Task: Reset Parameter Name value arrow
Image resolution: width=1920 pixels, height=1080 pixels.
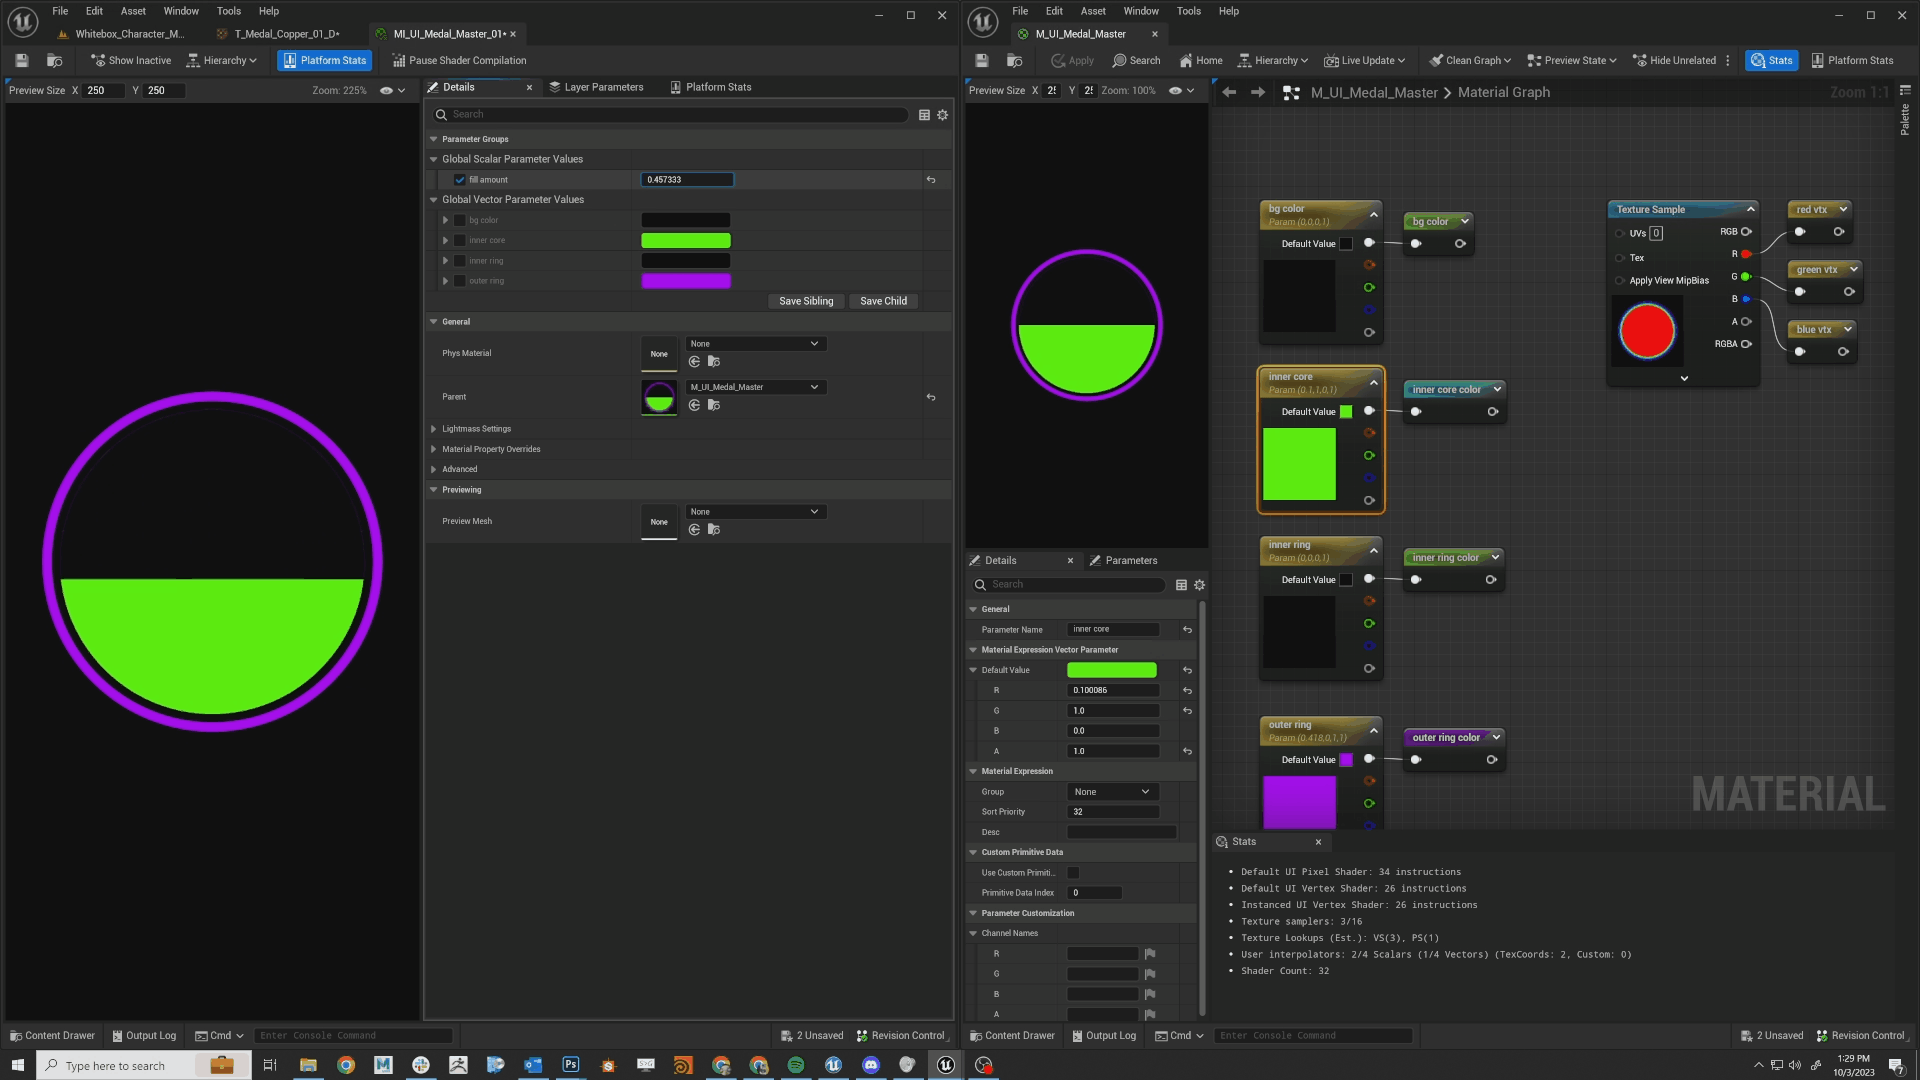Action: (1187, 630)
